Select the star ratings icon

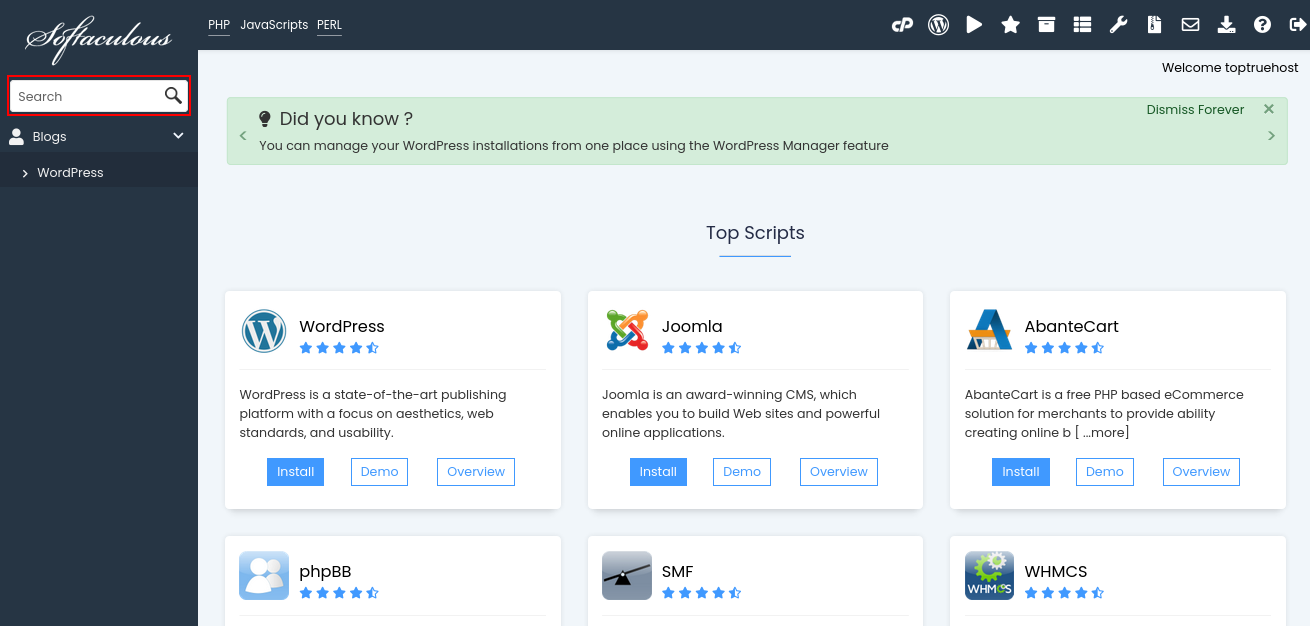1010,24
